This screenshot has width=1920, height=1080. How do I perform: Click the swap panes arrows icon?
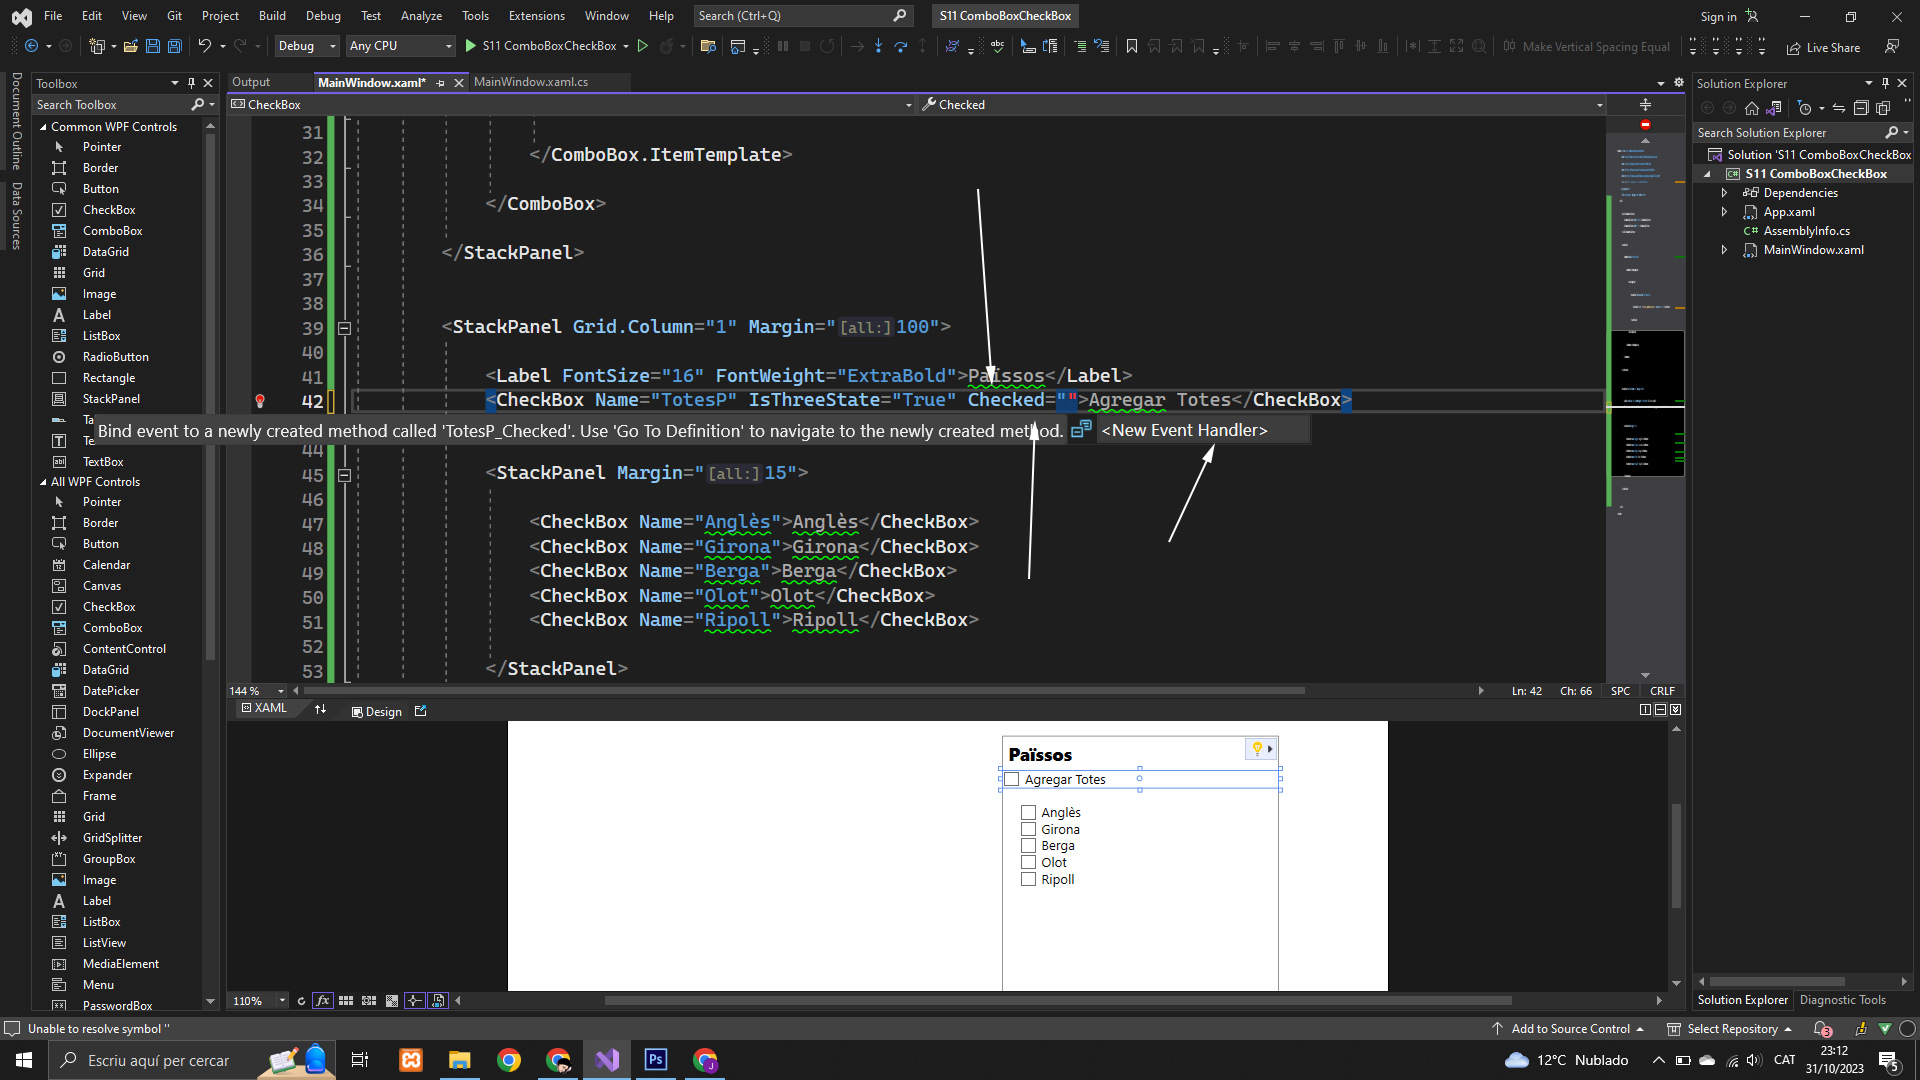(x=320, y=709)
